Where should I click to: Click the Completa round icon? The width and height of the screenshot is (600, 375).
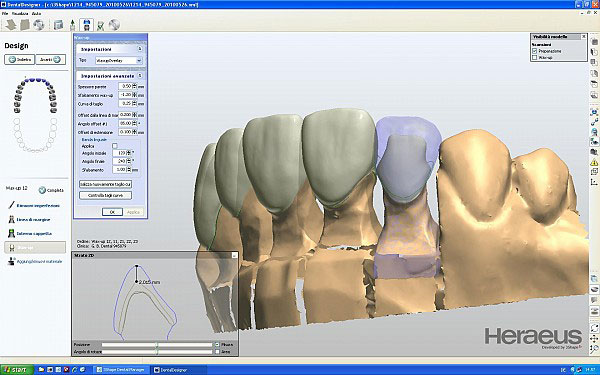pyautogui.click(x=42, y=190)
